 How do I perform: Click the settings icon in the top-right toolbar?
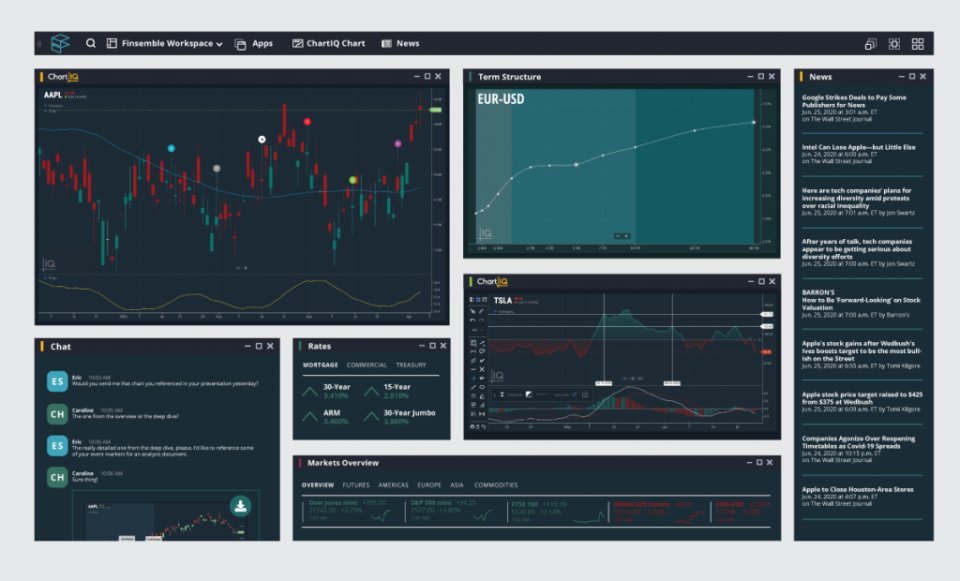[894, 43]
